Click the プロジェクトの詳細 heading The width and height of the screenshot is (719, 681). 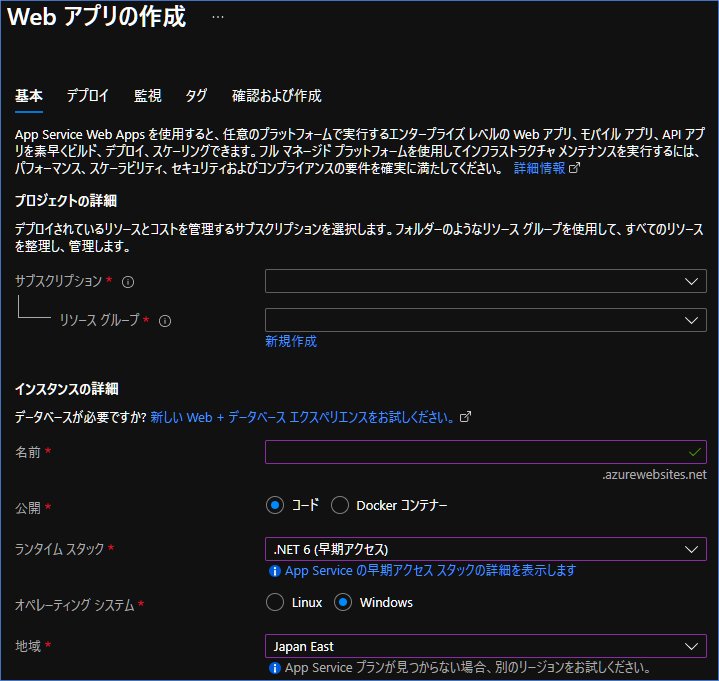coord(66,200)
